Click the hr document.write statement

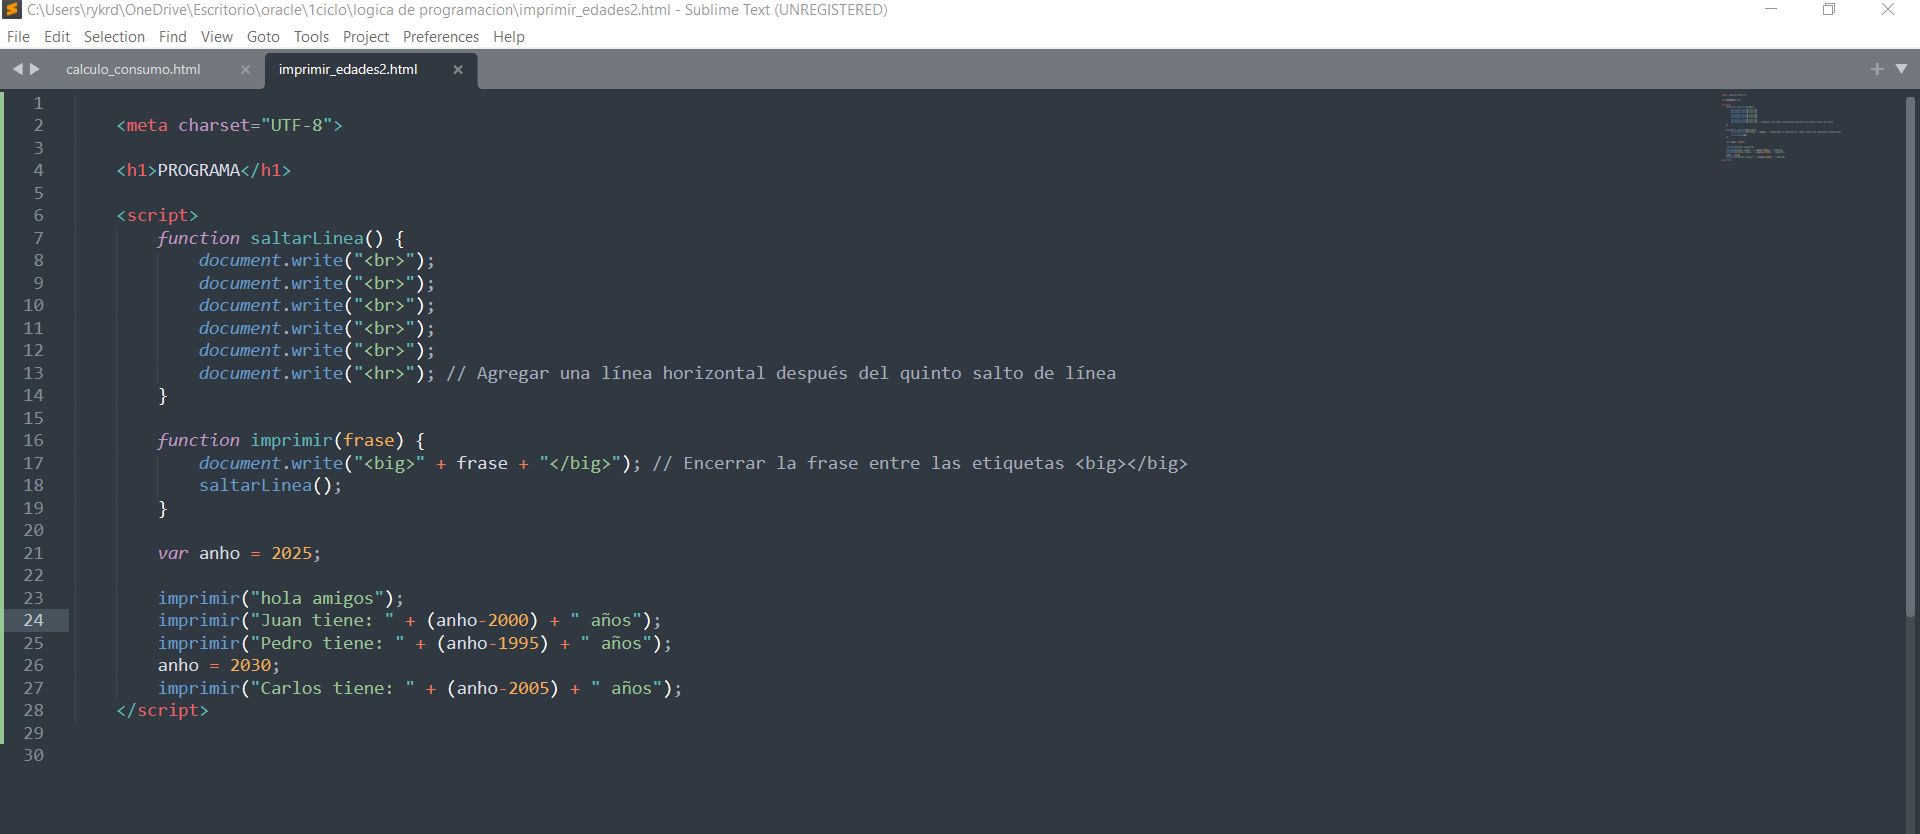316,373
